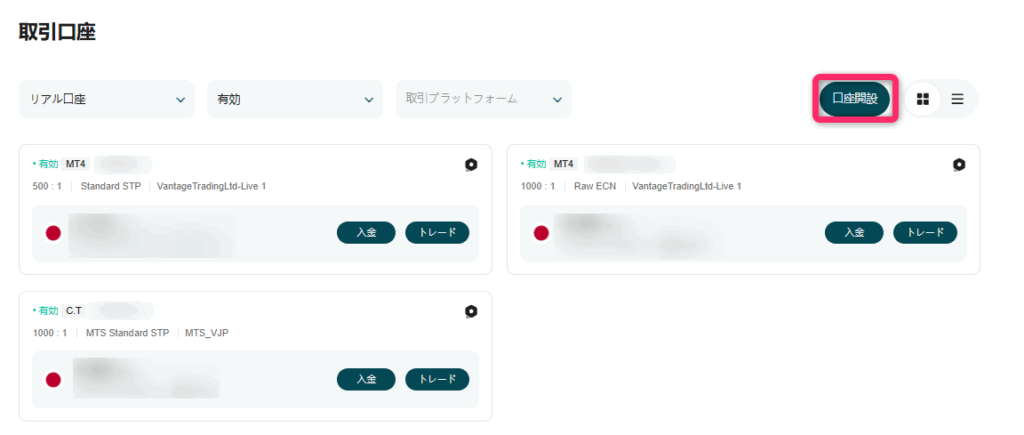Switch to grid view layout
The image size is (1024, 435).
[923, 99]
